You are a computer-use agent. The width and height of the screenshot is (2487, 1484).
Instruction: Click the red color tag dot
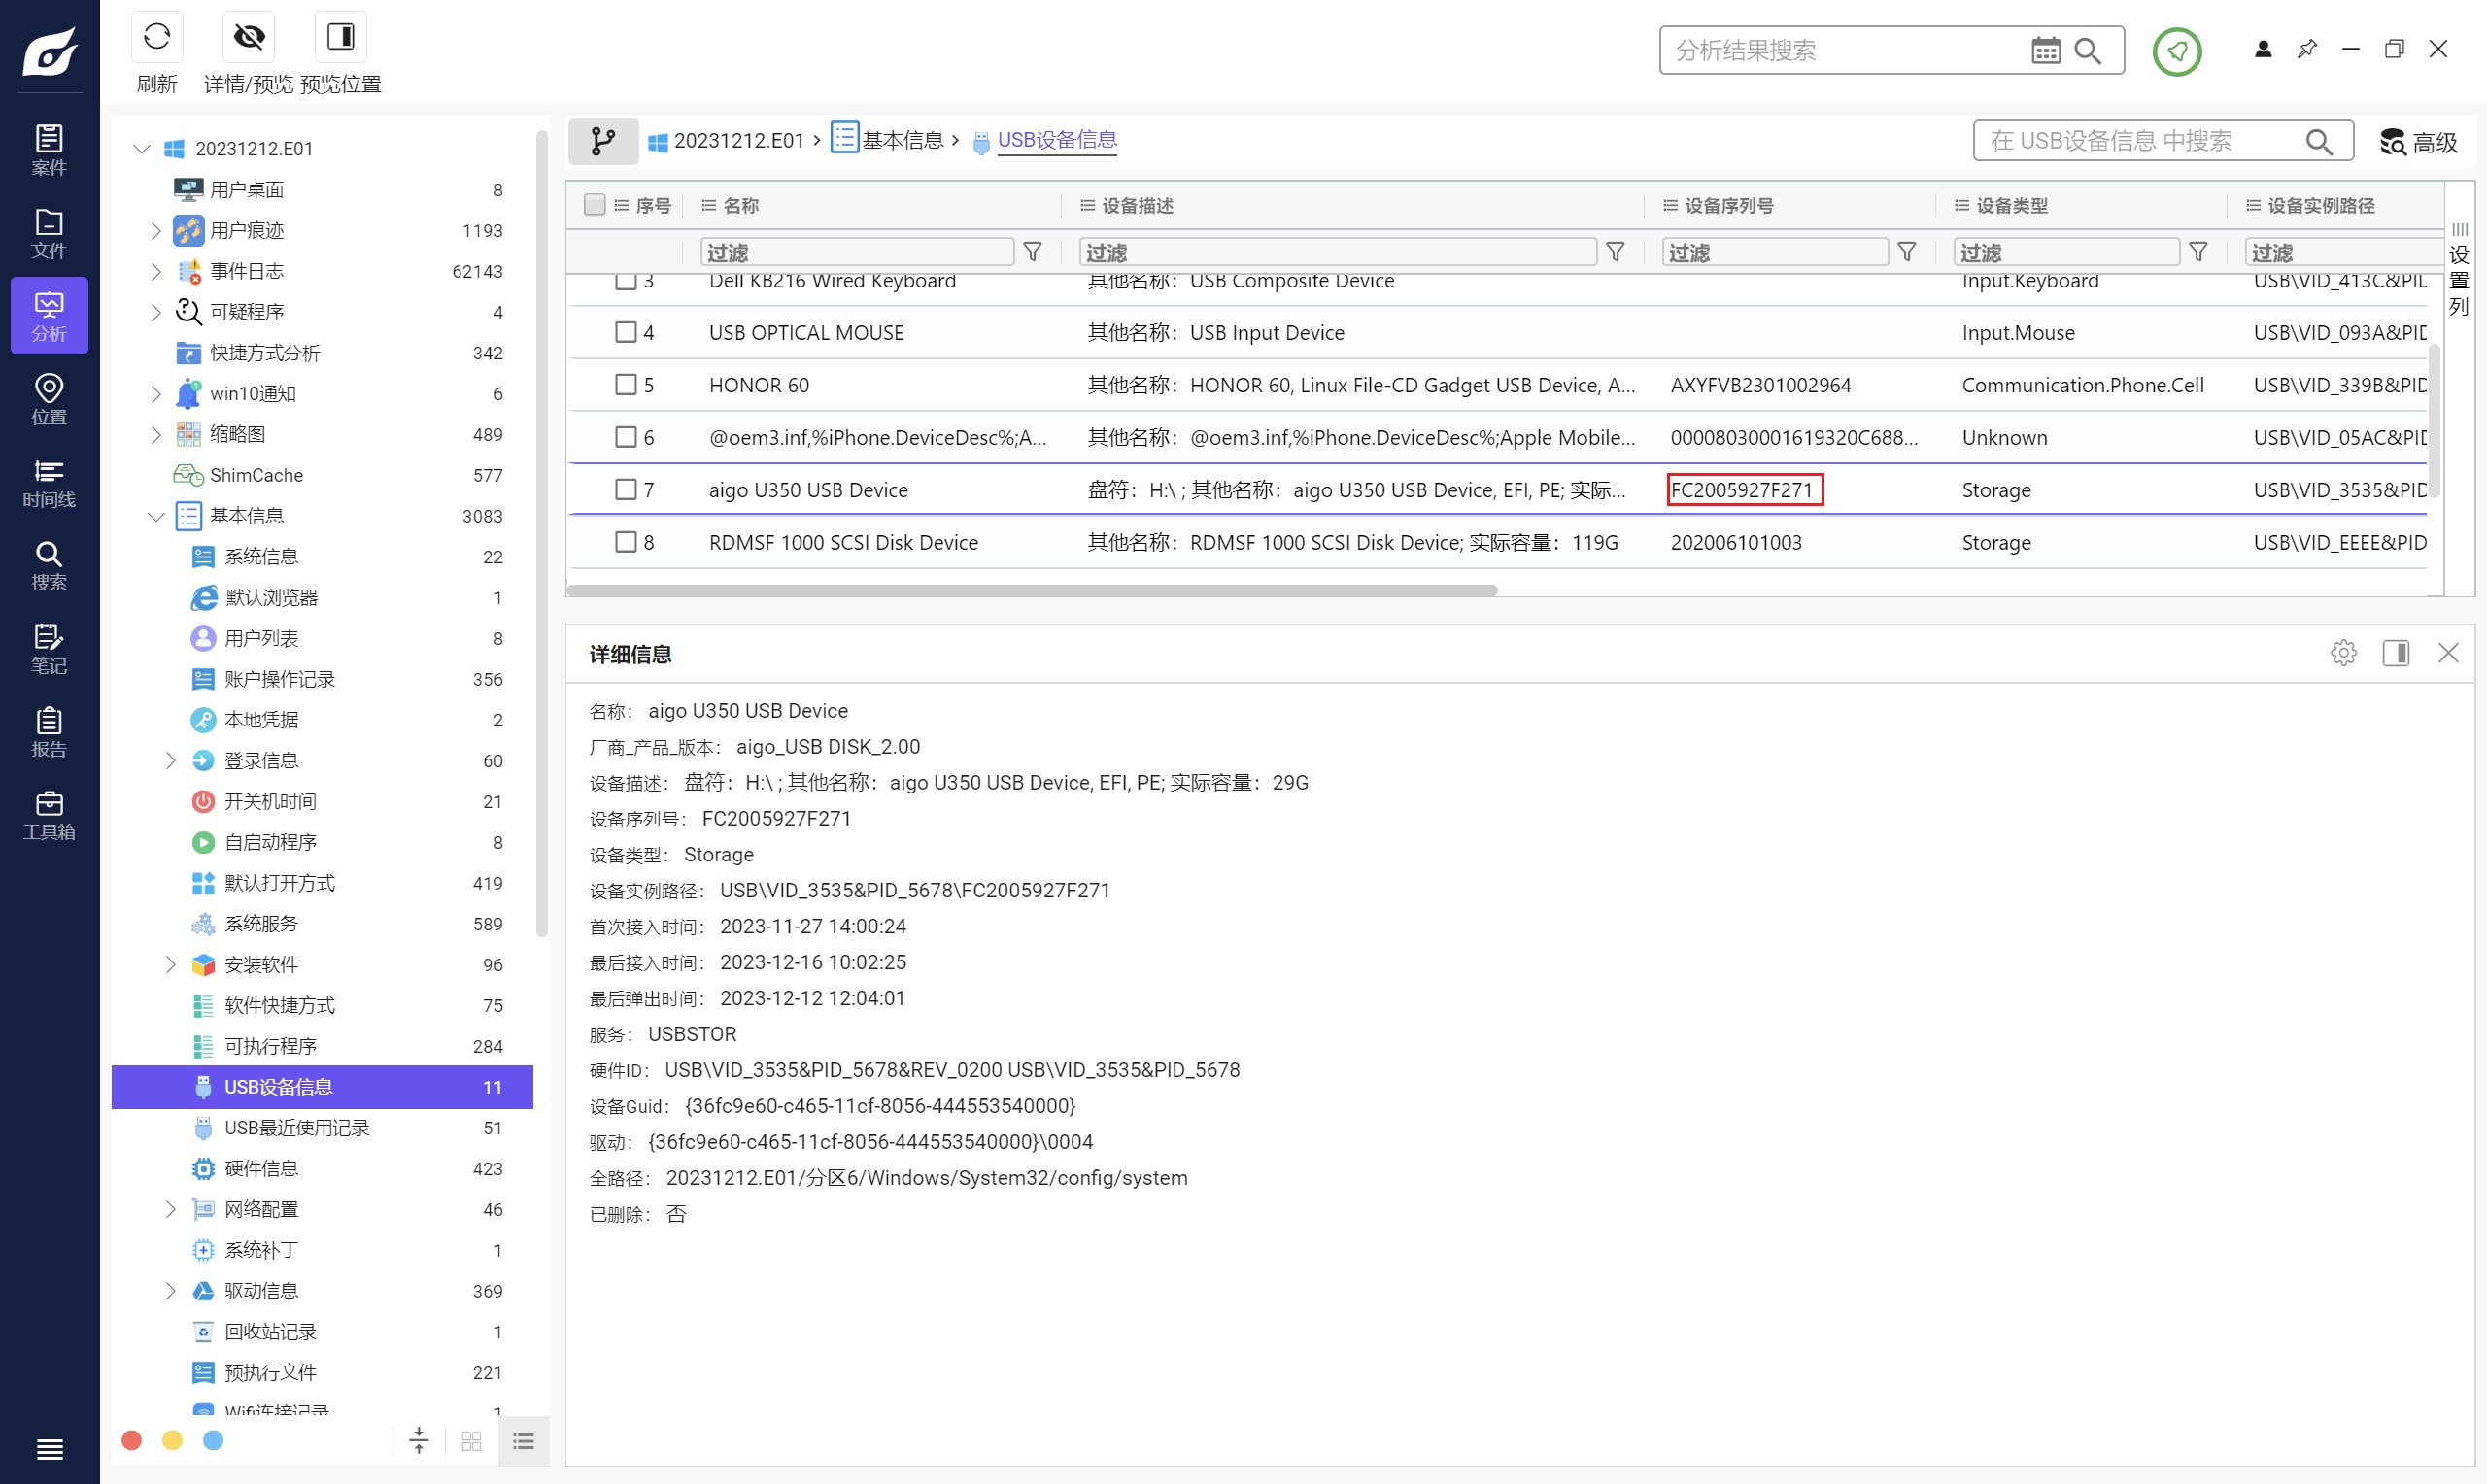pos(131,1440)
